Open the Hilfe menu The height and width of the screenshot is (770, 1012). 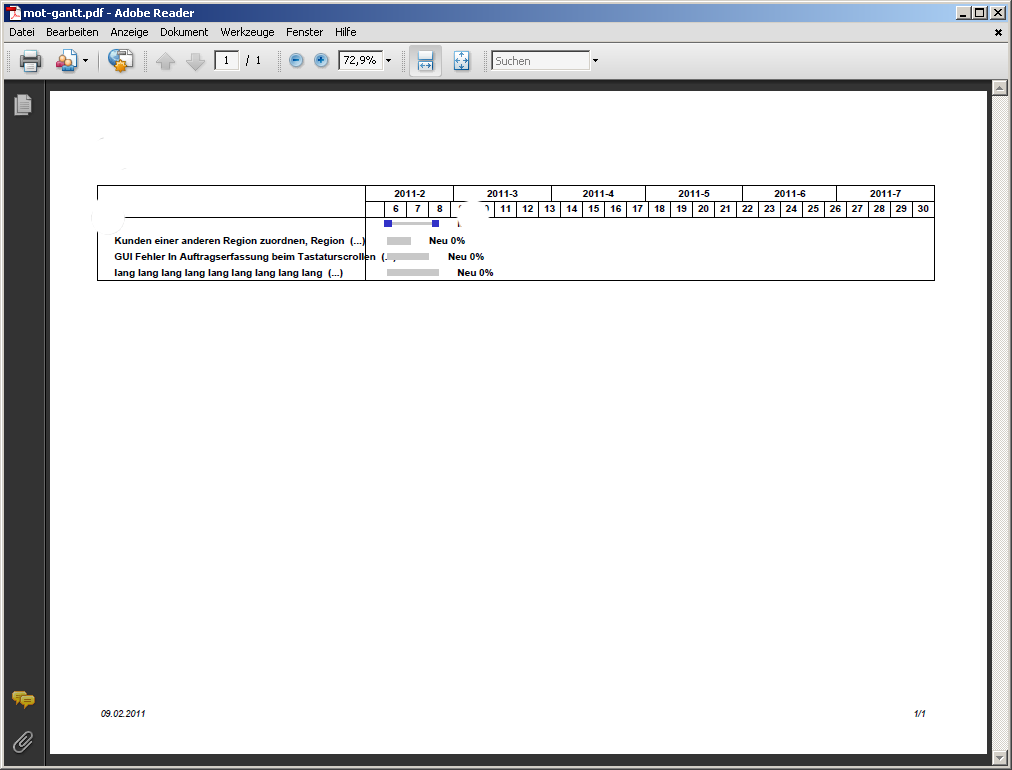tap(345, 32)
